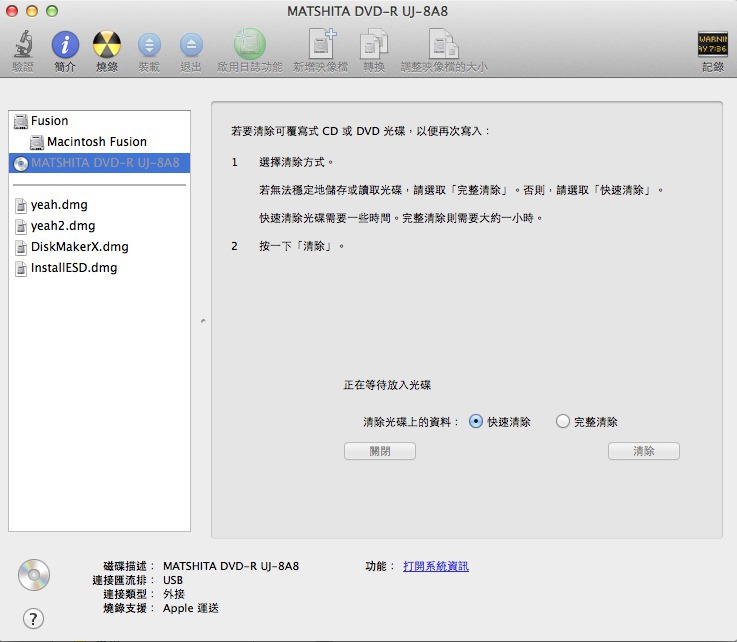Open the 記錄 (Log) warning icon
Image resolution: width=737 pixels, height=642 pixels.
pos(713,45)
